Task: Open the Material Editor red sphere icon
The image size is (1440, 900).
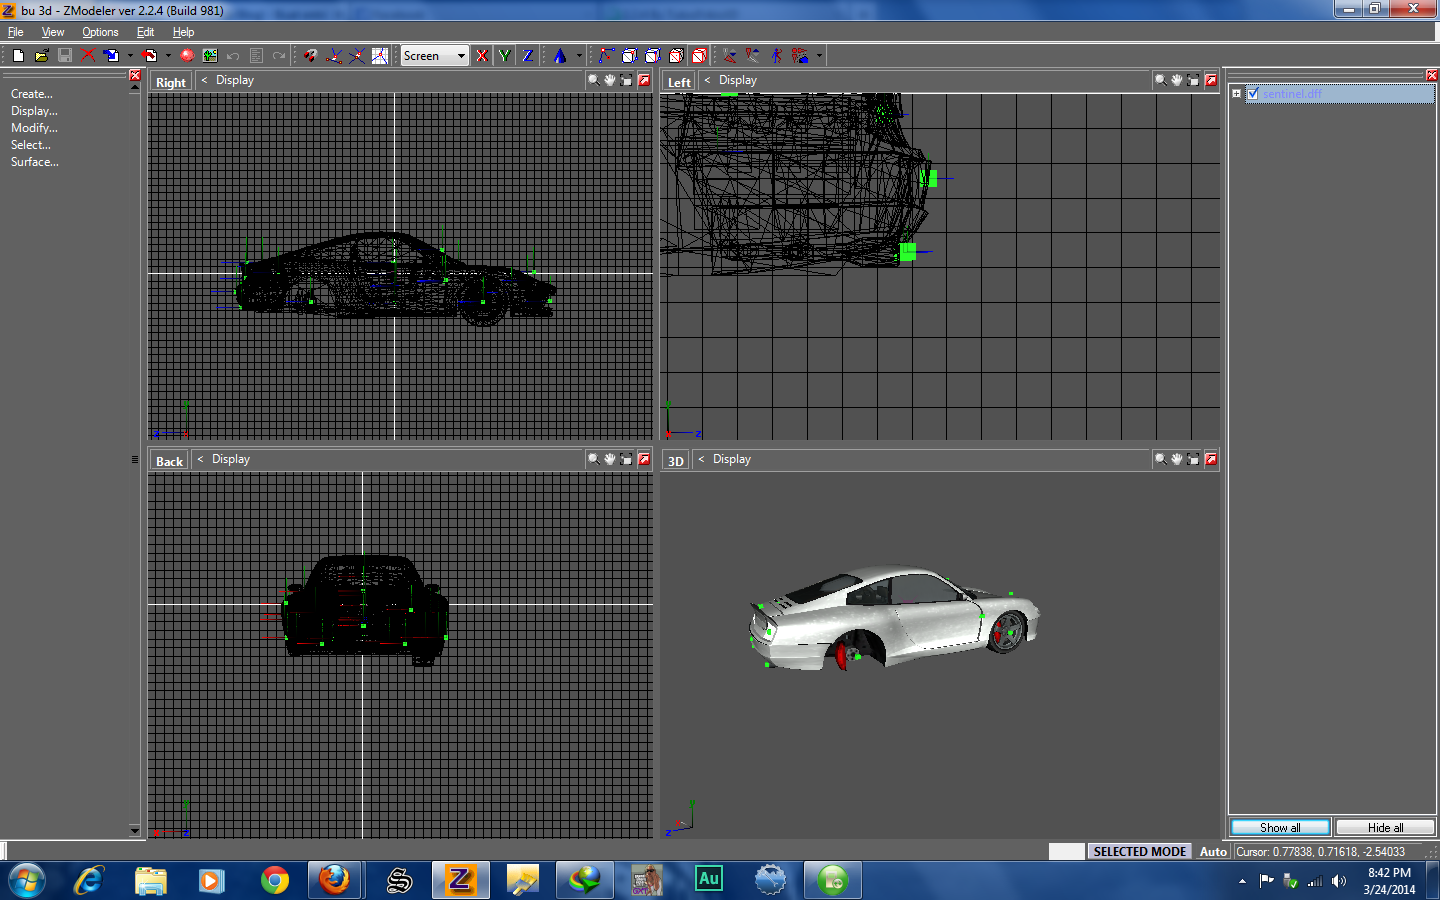Action: click(x=186, y=55)
